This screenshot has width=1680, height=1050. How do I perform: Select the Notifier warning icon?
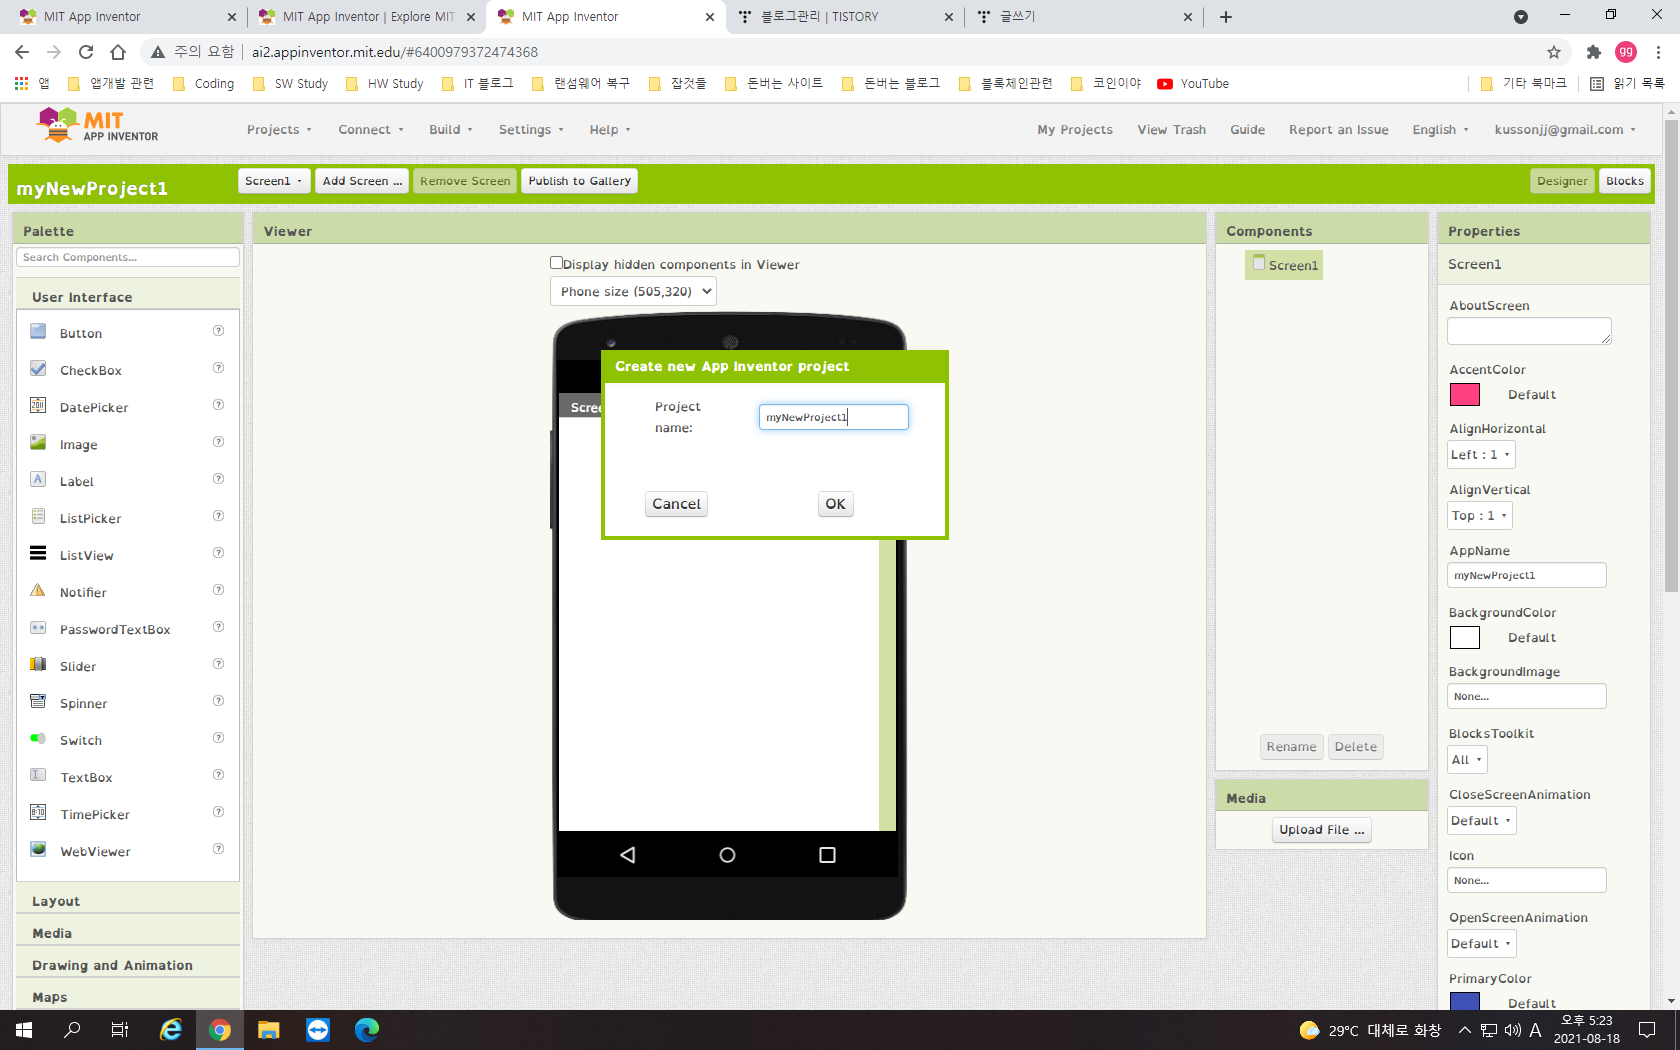point(38,591)
